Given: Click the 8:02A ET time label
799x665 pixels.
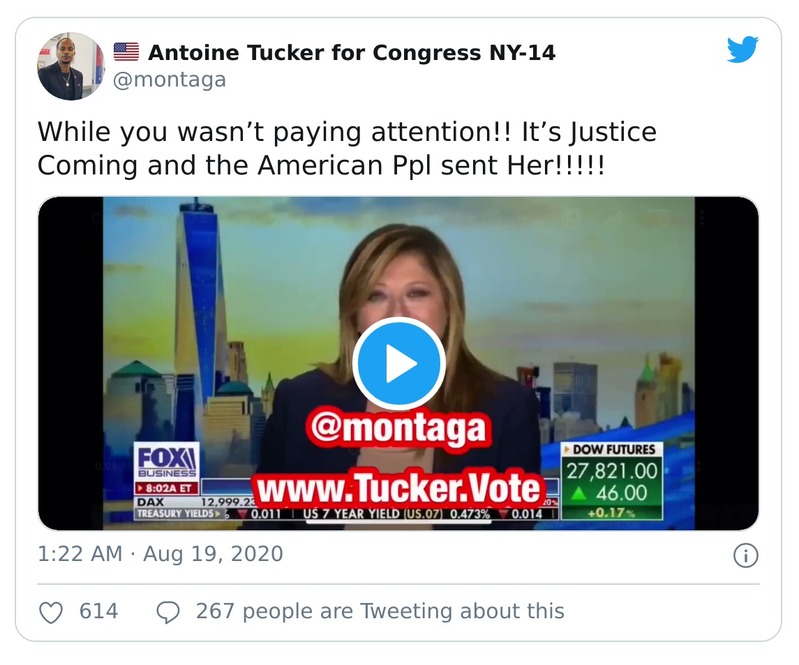Looking at the screenshot, I should (x=166, y=488).
